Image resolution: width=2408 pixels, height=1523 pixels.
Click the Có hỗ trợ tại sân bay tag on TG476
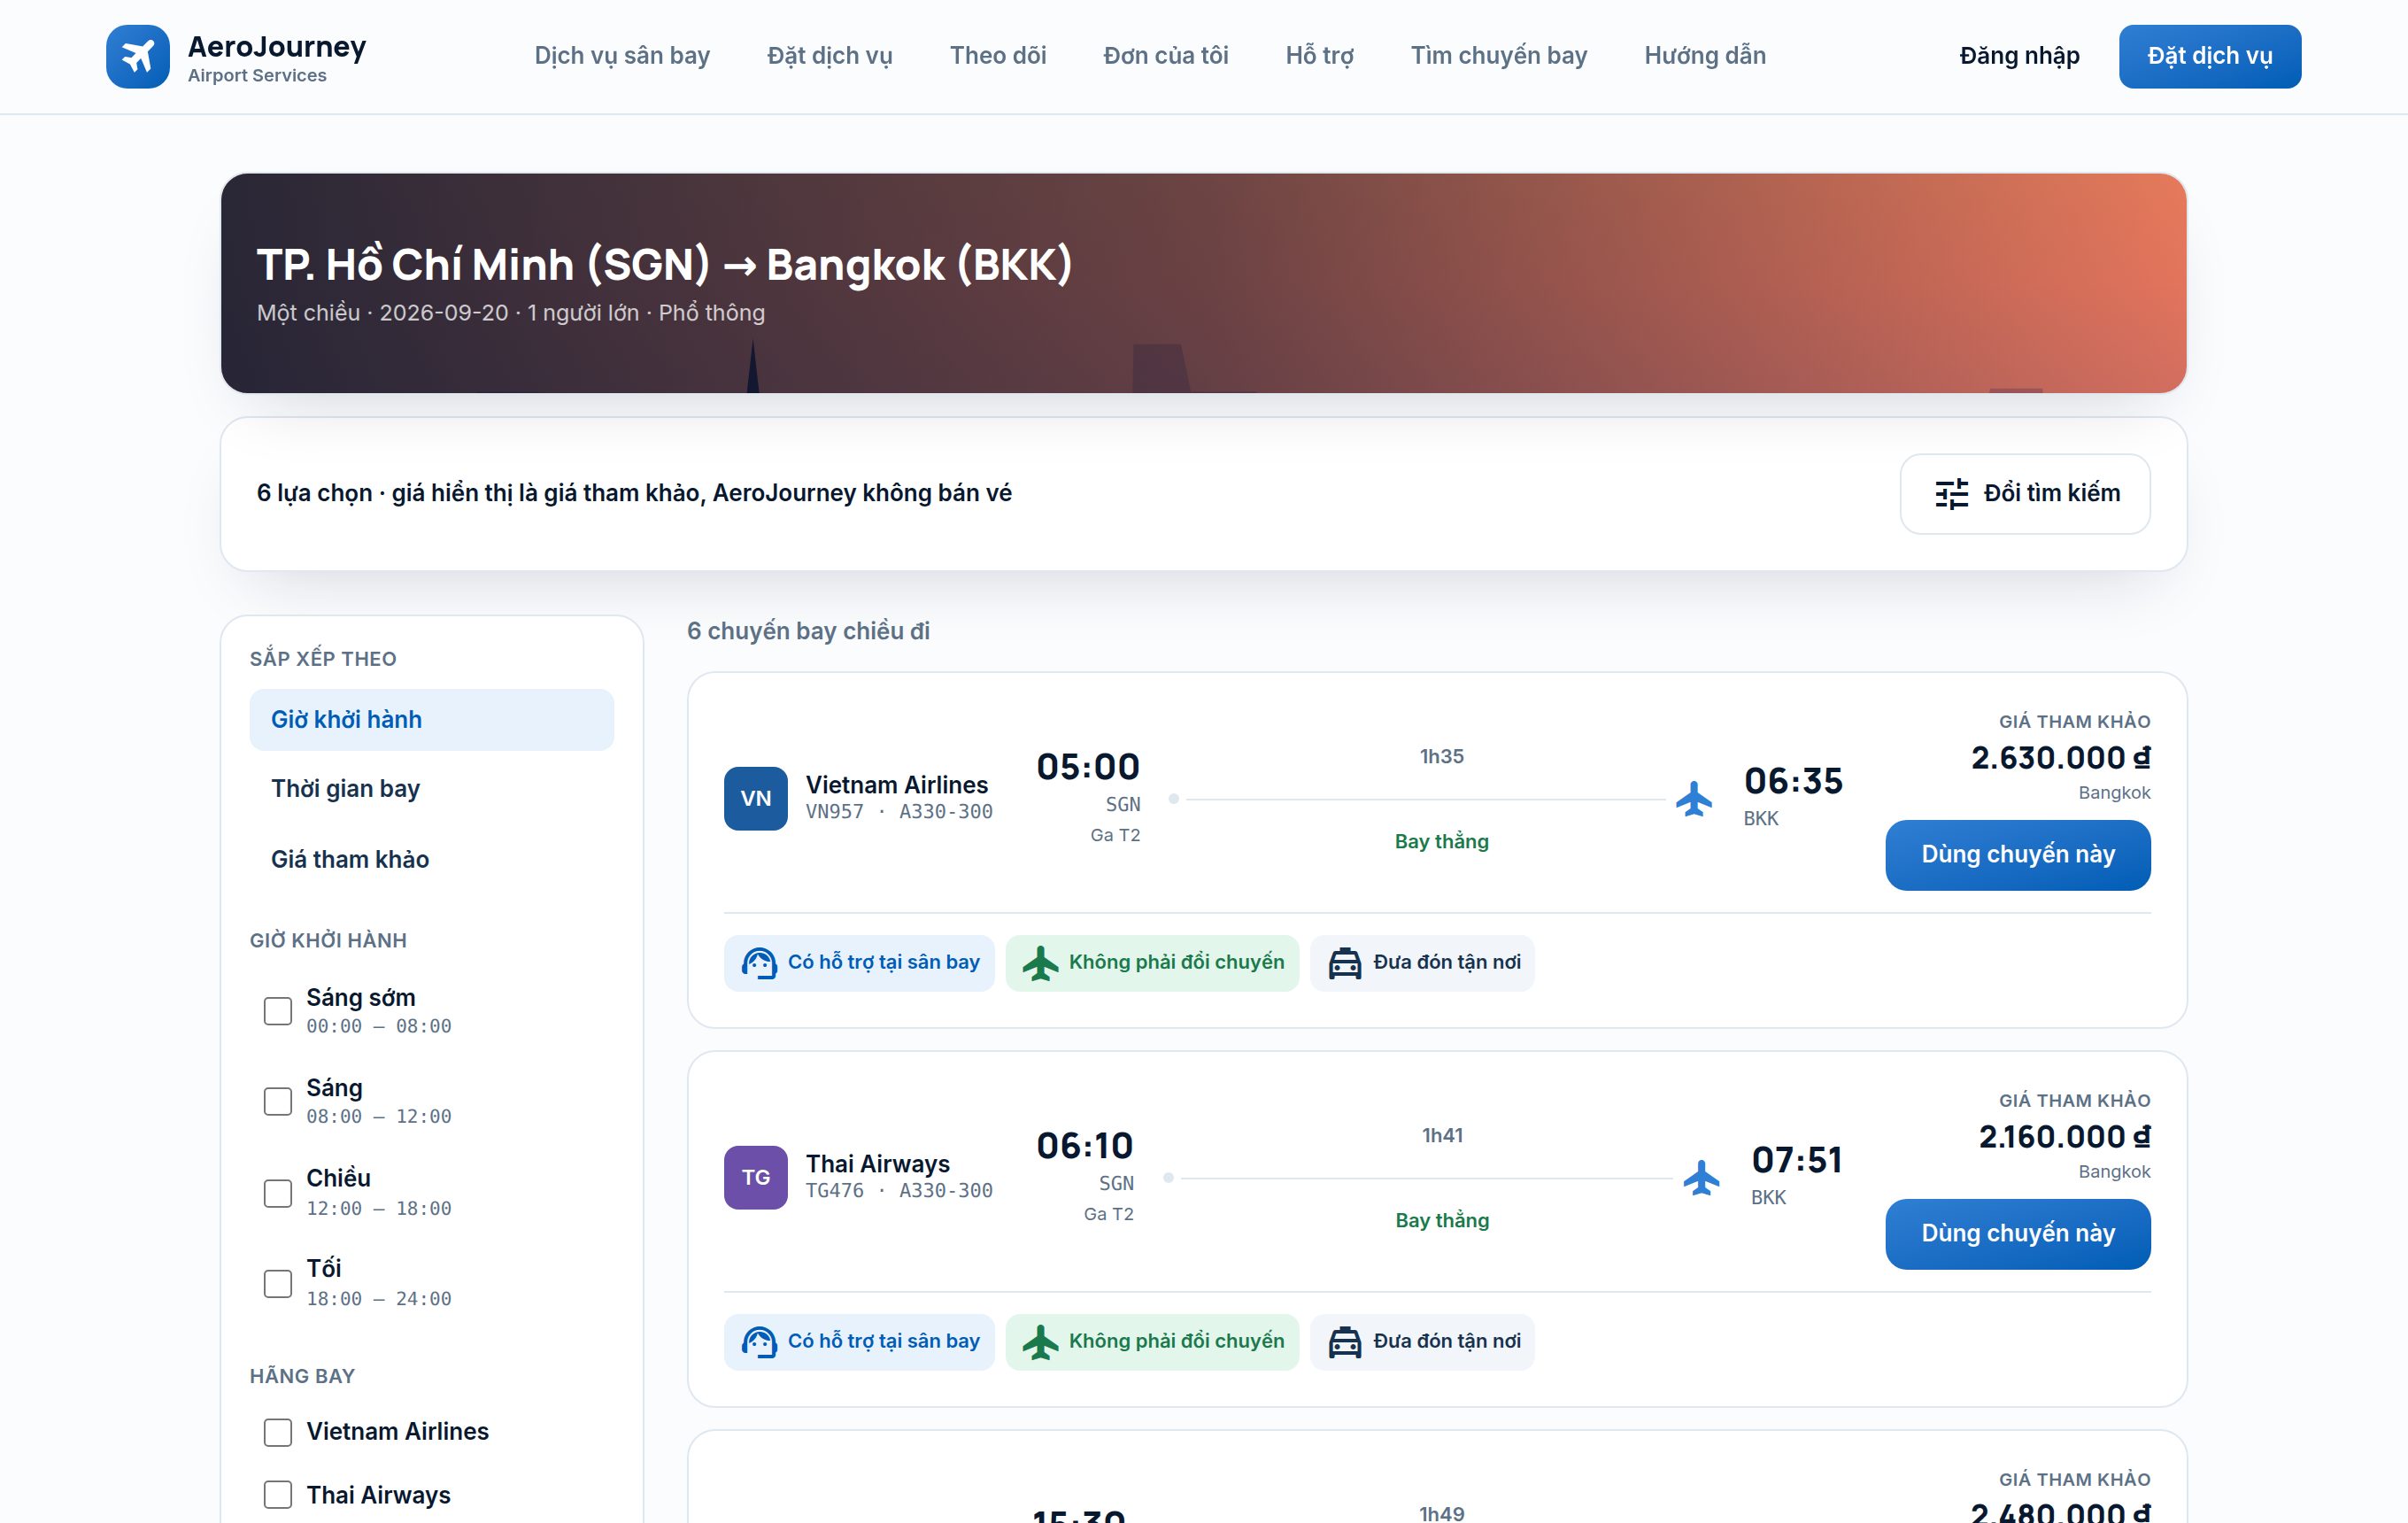coord(859,1342)
